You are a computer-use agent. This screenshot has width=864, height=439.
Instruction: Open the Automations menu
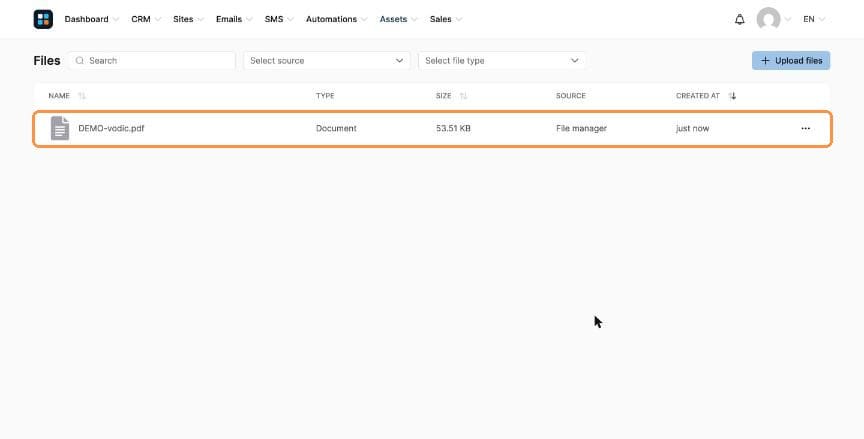(x=336, y=19)
